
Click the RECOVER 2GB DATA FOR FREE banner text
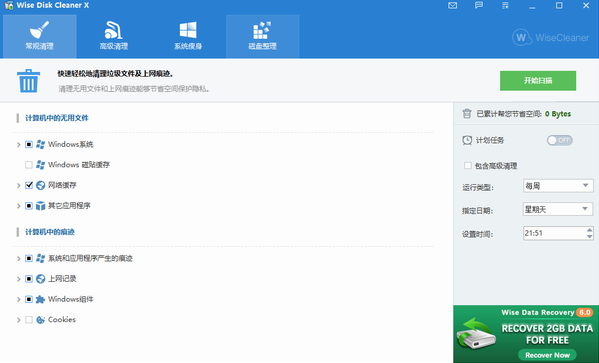(x=547, y=334)
